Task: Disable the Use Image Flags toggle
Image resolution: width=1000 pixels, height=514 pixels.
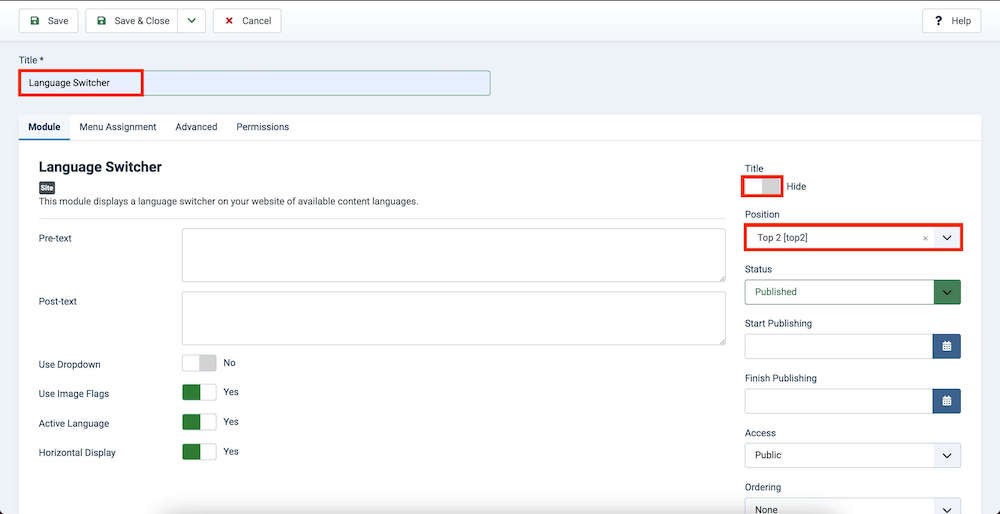Action: pyautogui.click(x=199, y=393)
